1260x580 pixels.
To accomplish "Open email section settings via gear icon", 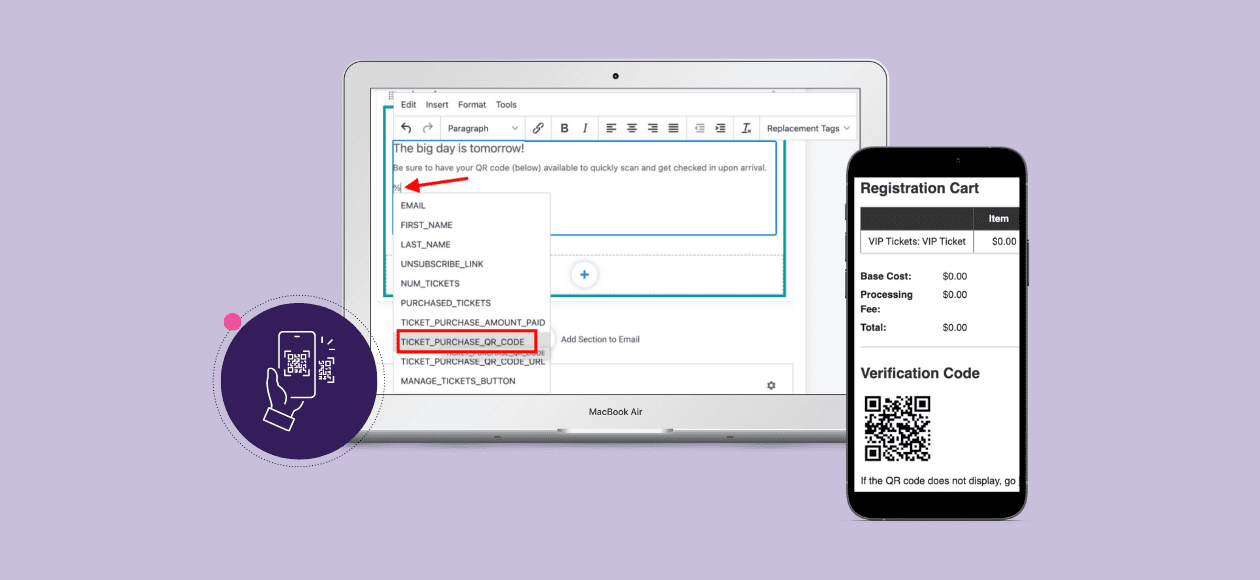I will point(773,384).
